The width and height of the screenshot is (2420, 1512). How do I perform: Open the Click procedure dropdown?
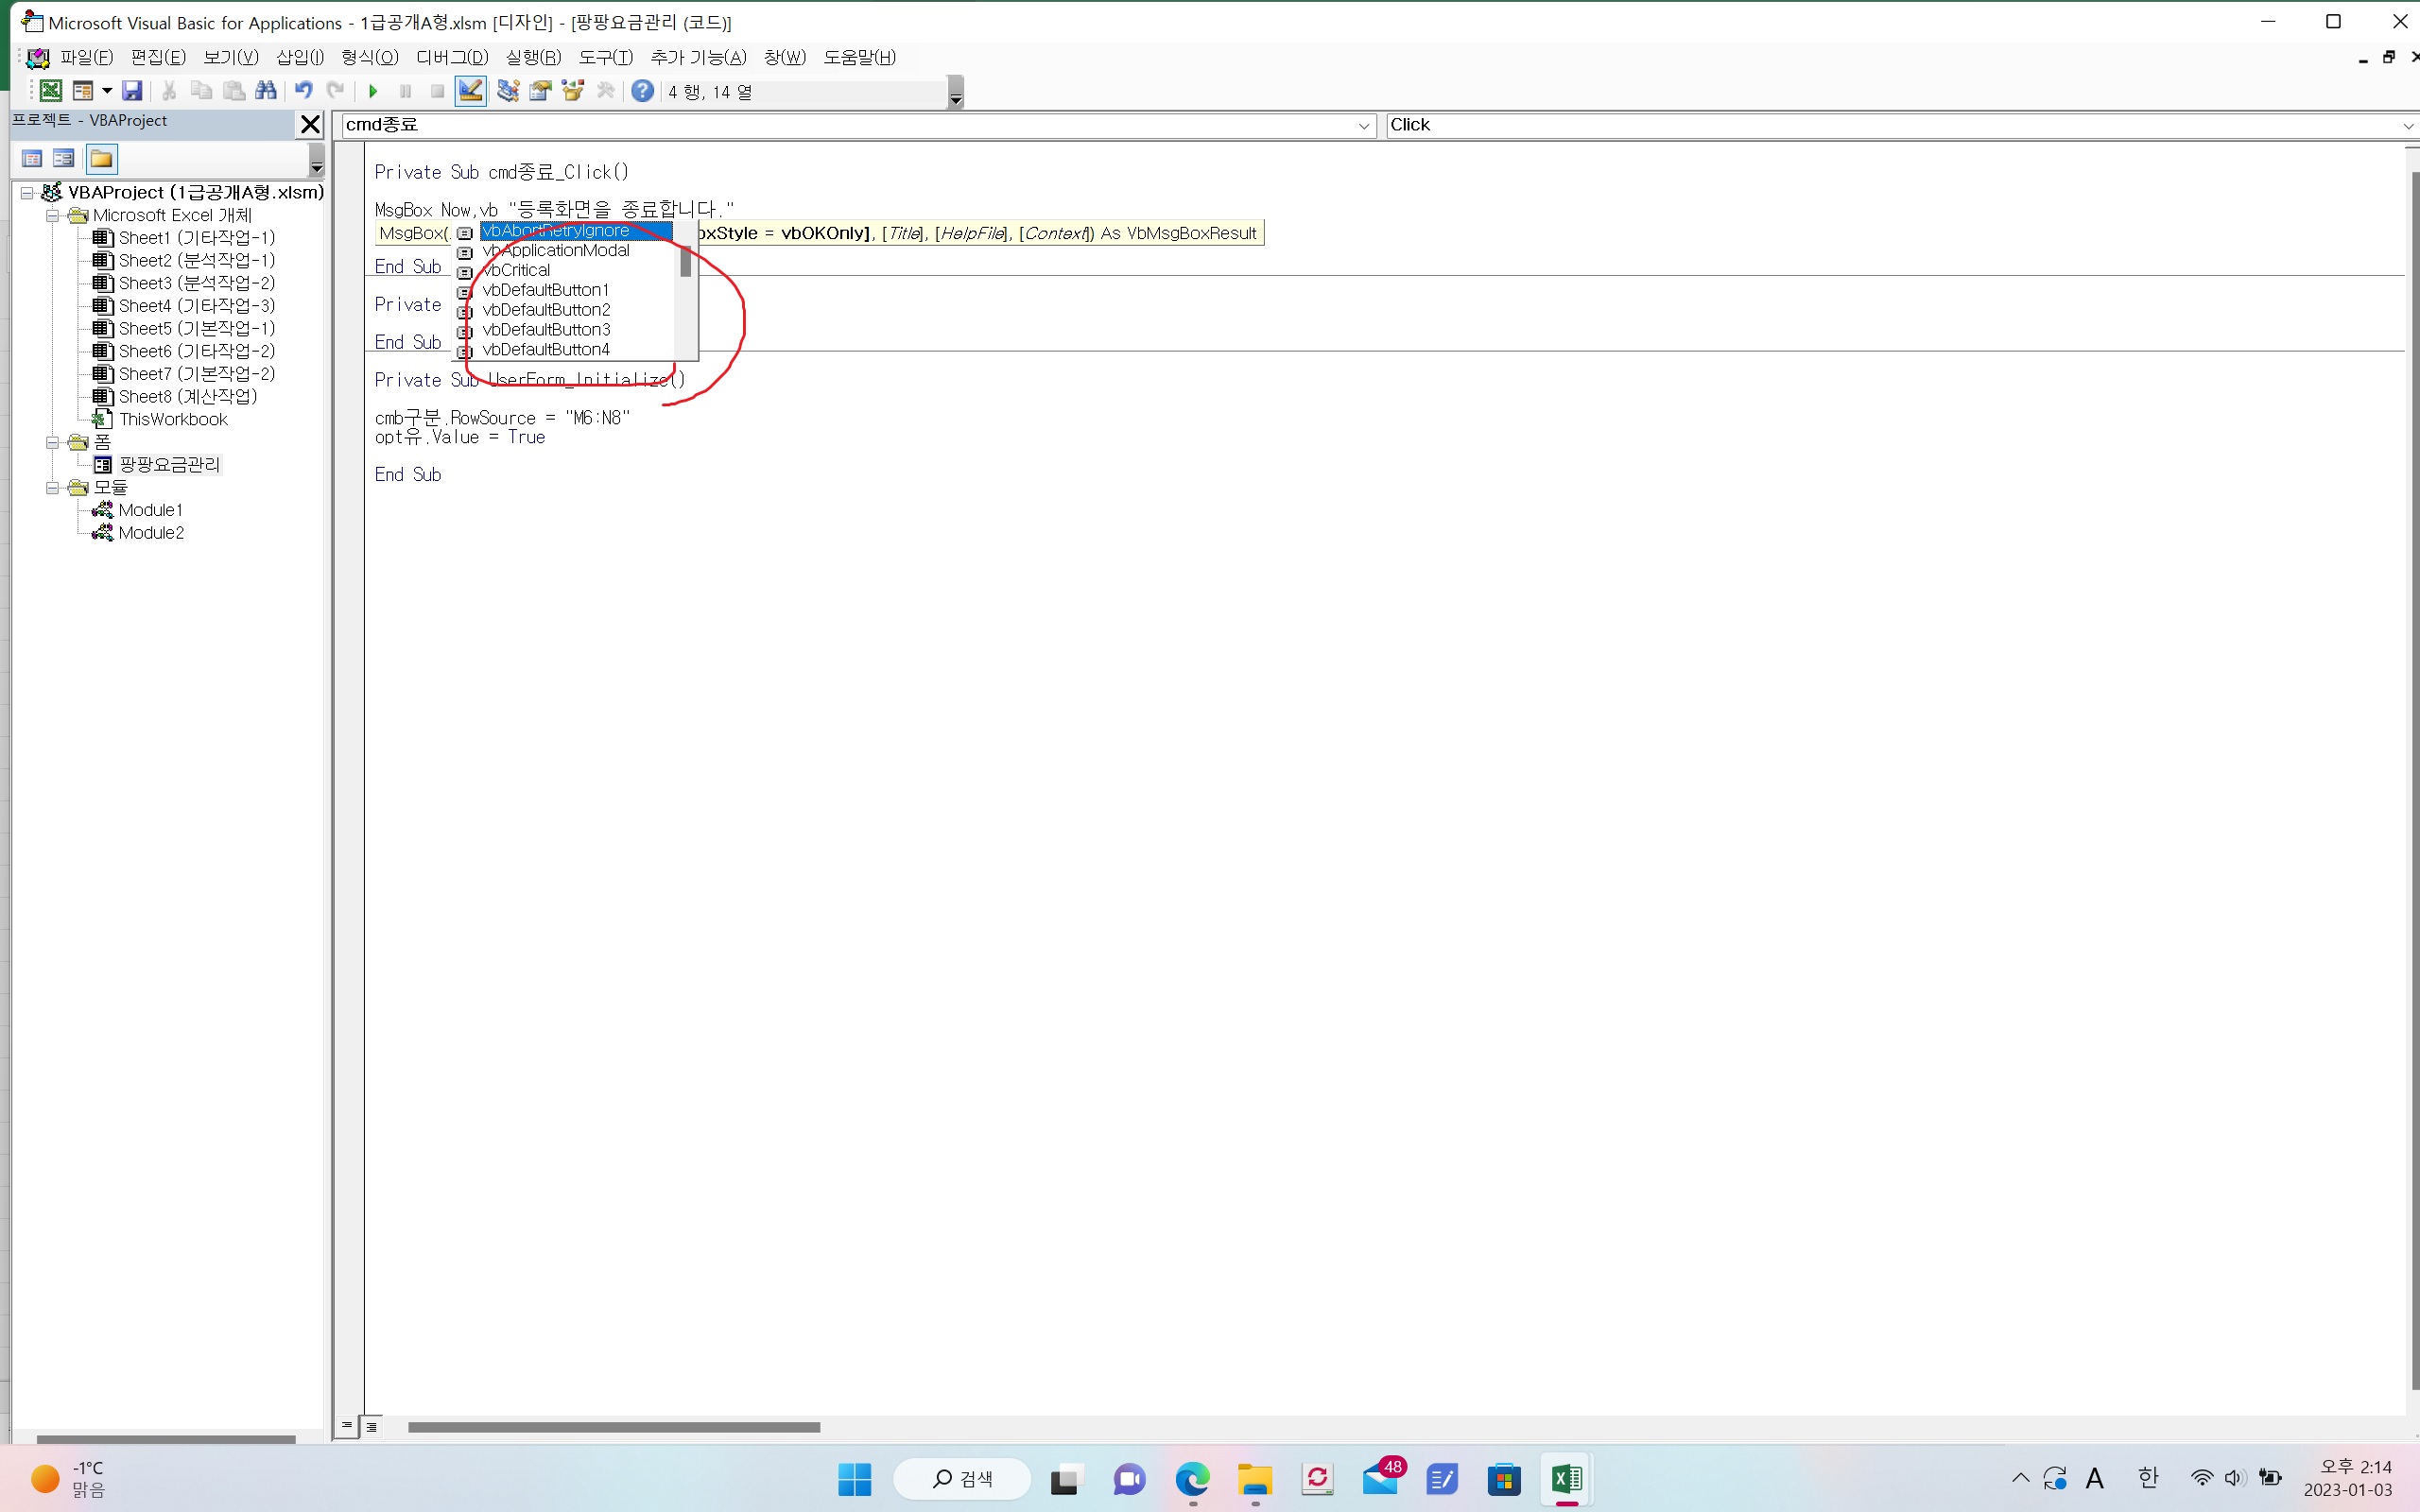click(2407, 126)
